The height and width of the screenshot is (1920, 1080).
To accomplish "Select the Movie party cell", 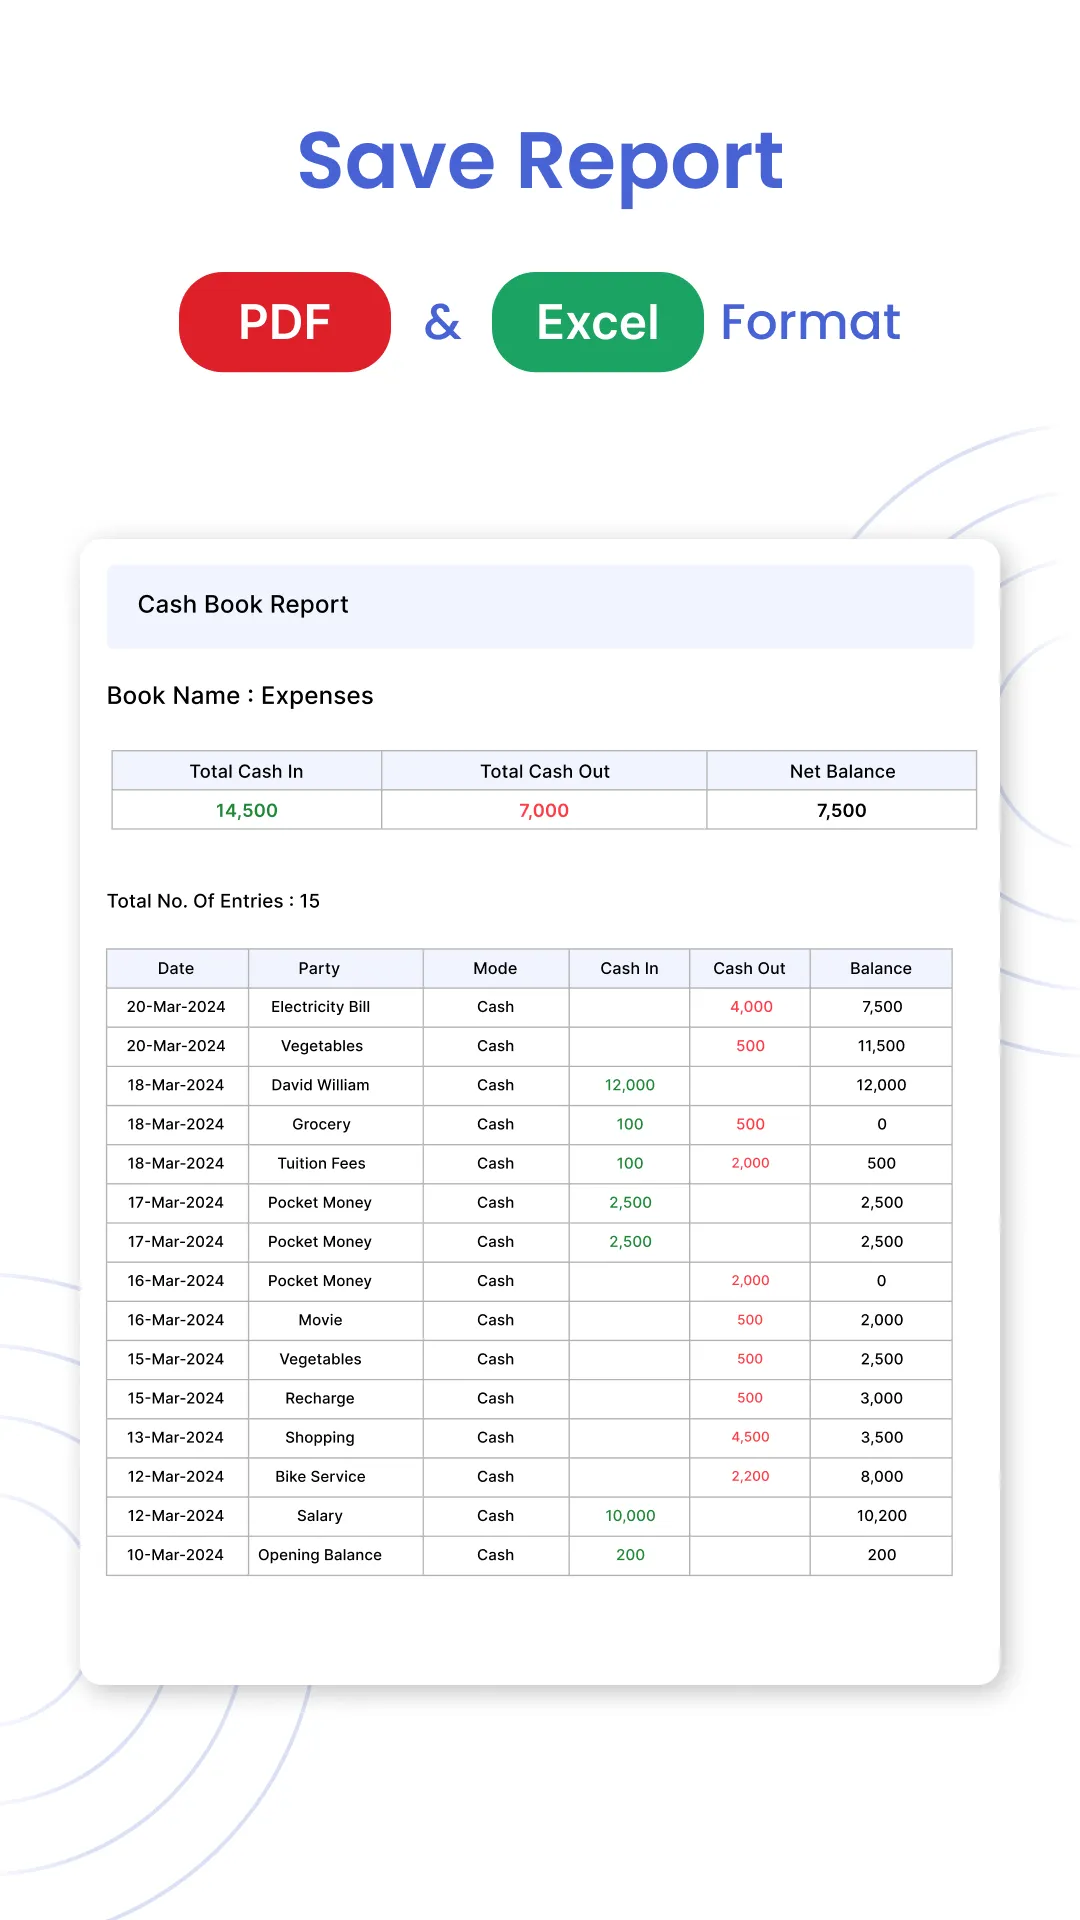I will pos(336,1320).
